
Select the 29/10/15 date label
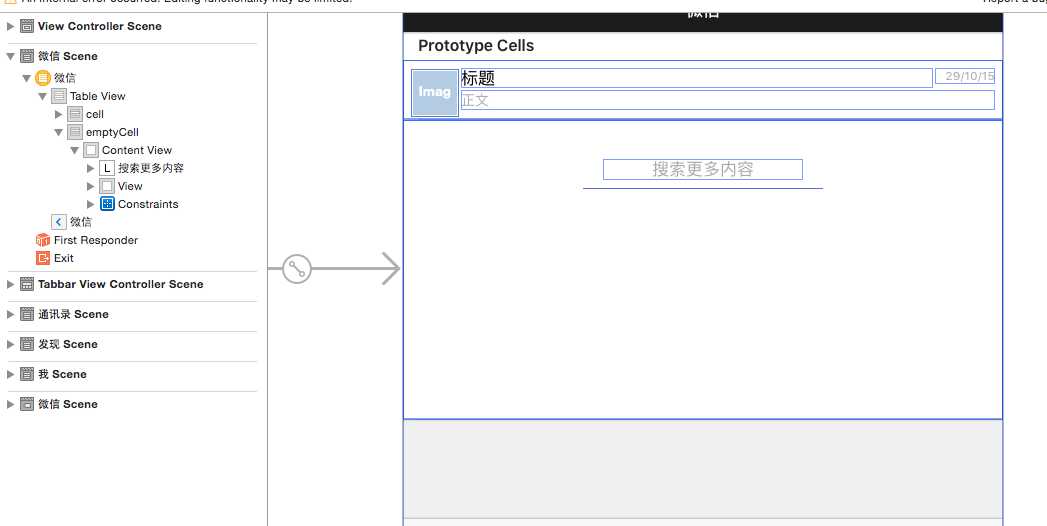click(965, 76)
